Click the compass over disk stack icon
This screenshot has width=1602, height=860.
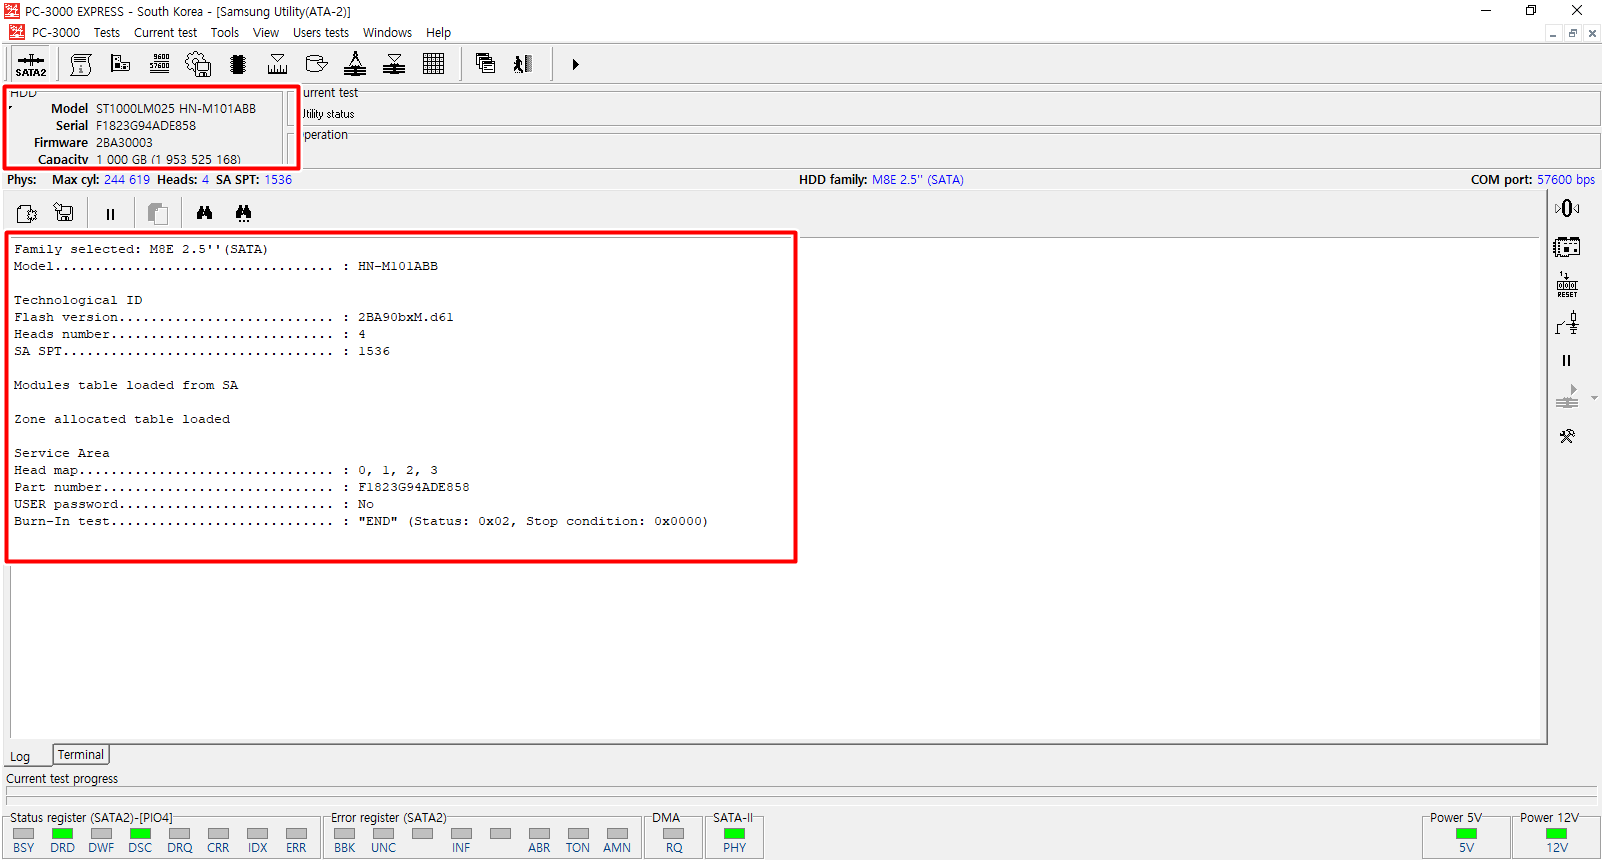point(355,65)
